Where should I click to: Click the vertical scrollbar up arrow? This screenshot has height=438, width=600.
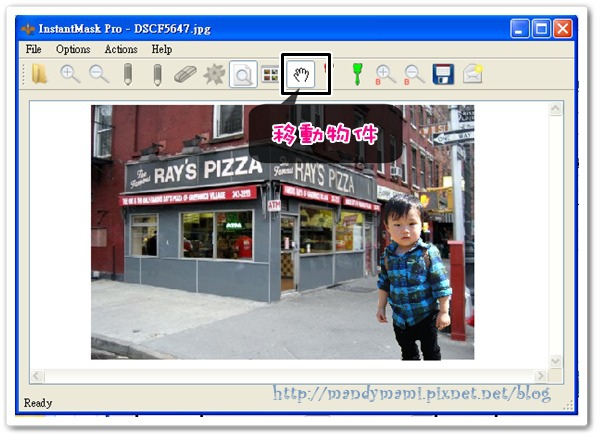pyautogui.click(x=555, y=109)
